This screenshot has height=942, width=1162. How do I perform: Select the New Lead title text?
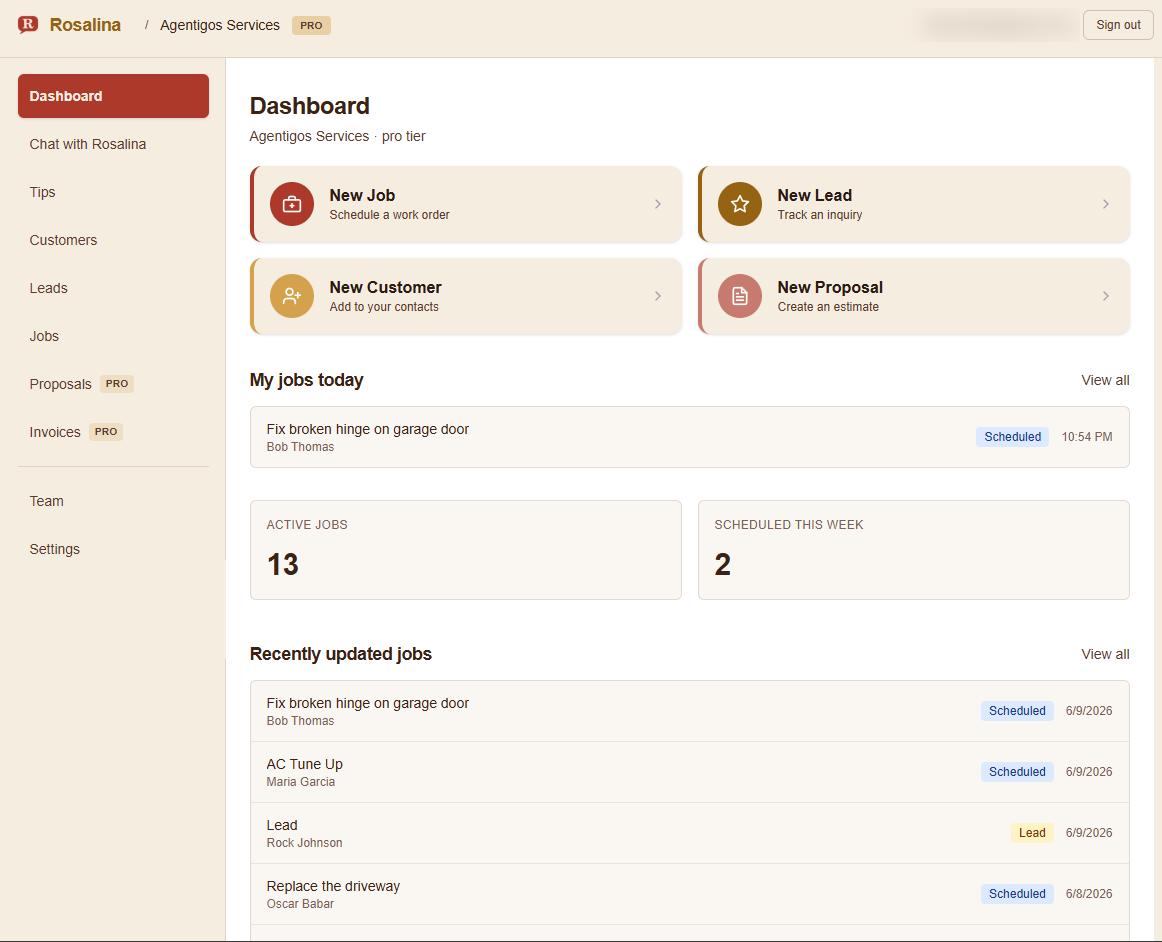click(814, 195)
